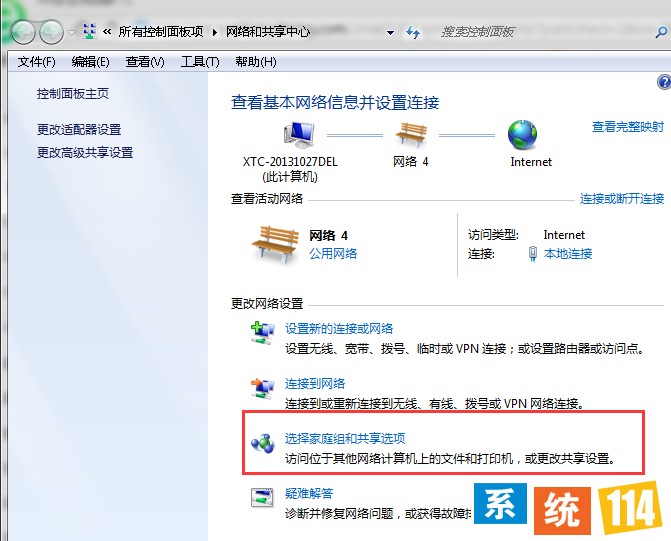Click 设置新的连接或网络 icon
This screenshot has height=541, width=671.
pyautogui.click(x=262, y=333)
